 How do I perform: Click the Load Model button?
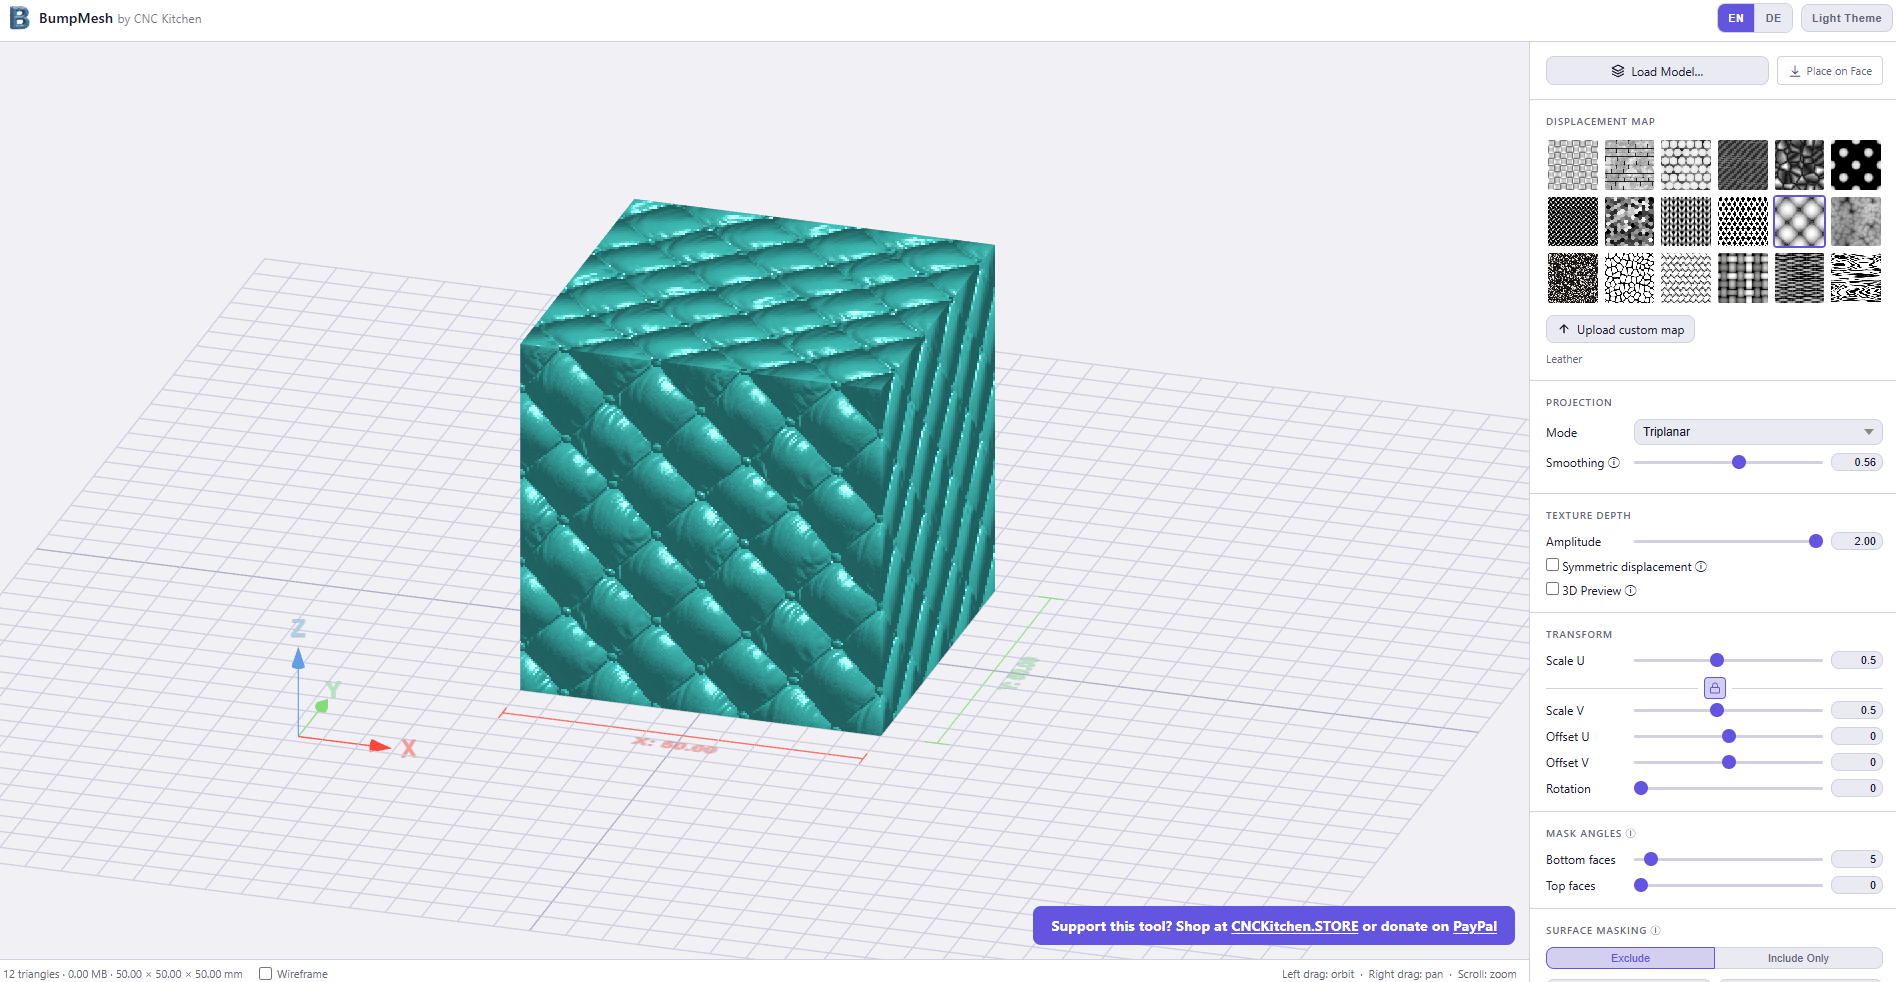1657,71
